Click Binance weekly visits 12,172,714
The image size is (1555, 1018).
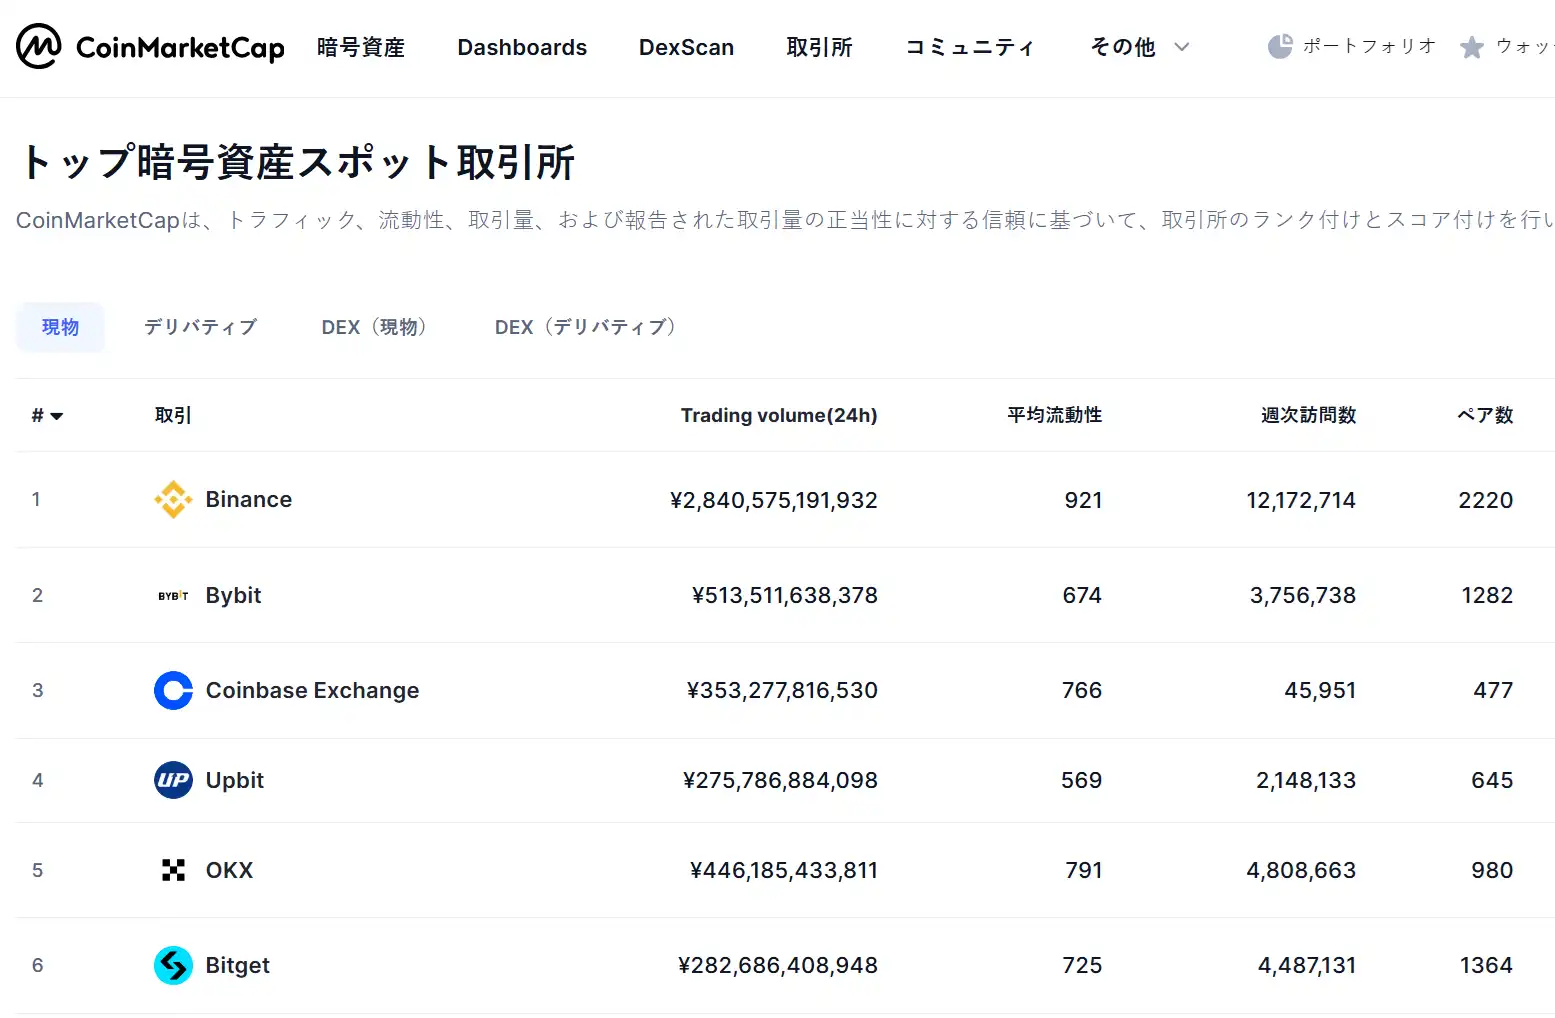click(x=1301, y=500)
